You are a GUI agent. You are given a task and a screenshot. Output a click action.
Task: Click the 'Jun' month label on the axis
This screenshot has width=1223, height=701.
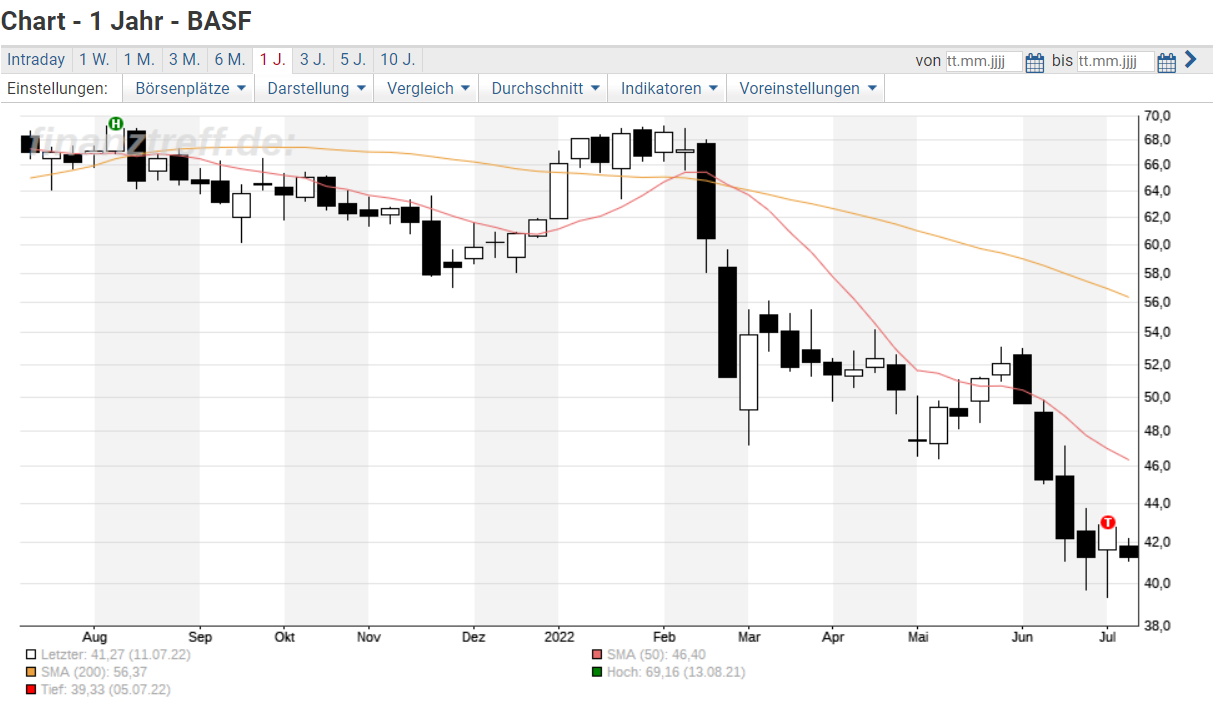1023,637
